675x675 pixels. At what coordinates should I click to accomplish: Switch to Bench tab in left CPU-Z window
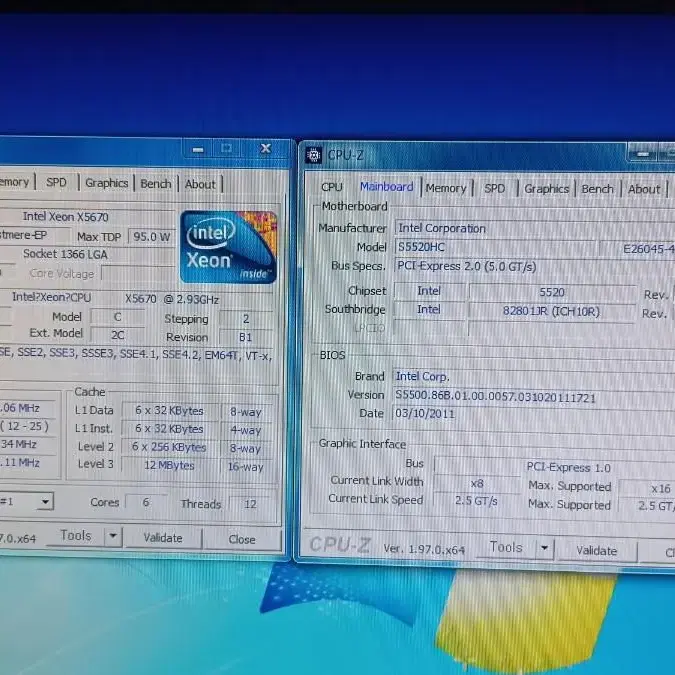click(155, 184)
